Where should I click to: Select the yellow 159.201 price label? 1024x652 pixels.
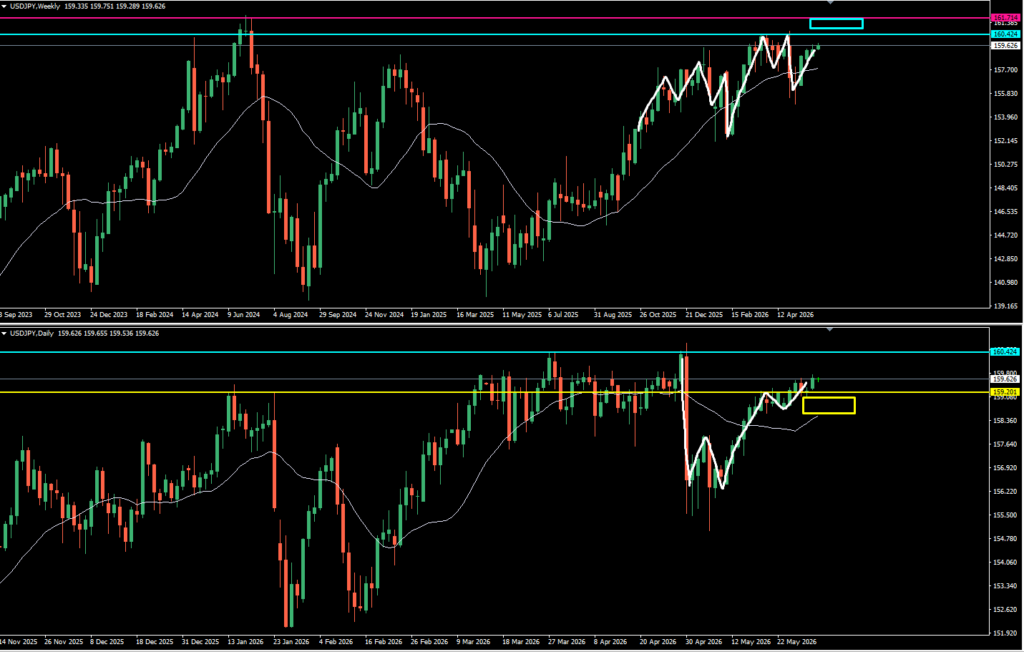pyautogui.click(x=1005, y=392)
